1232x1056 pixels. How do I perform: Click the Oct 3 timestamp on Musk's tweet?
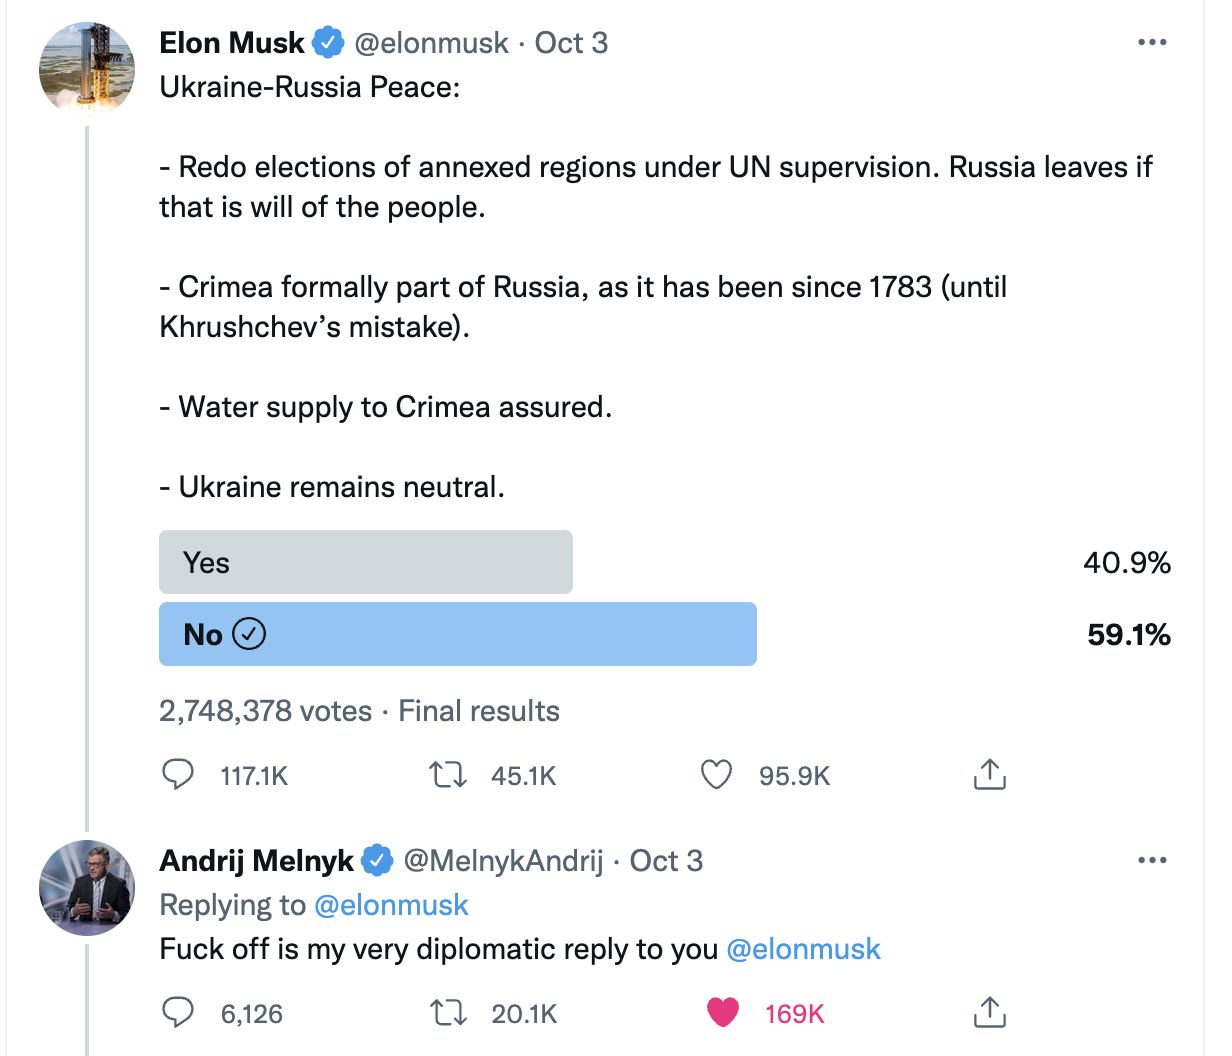(x=571, y=43)
